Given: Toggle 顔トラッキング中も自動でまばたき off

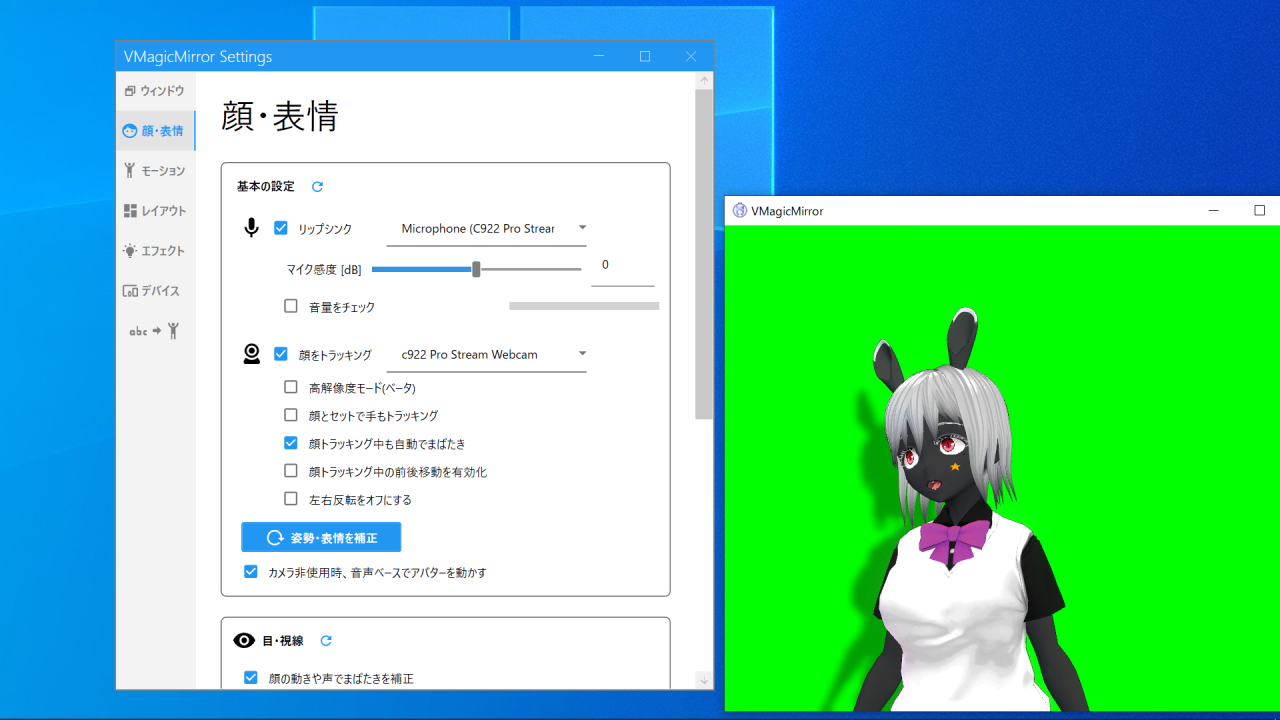Looking at the screenshot, I should coord(291,443).
